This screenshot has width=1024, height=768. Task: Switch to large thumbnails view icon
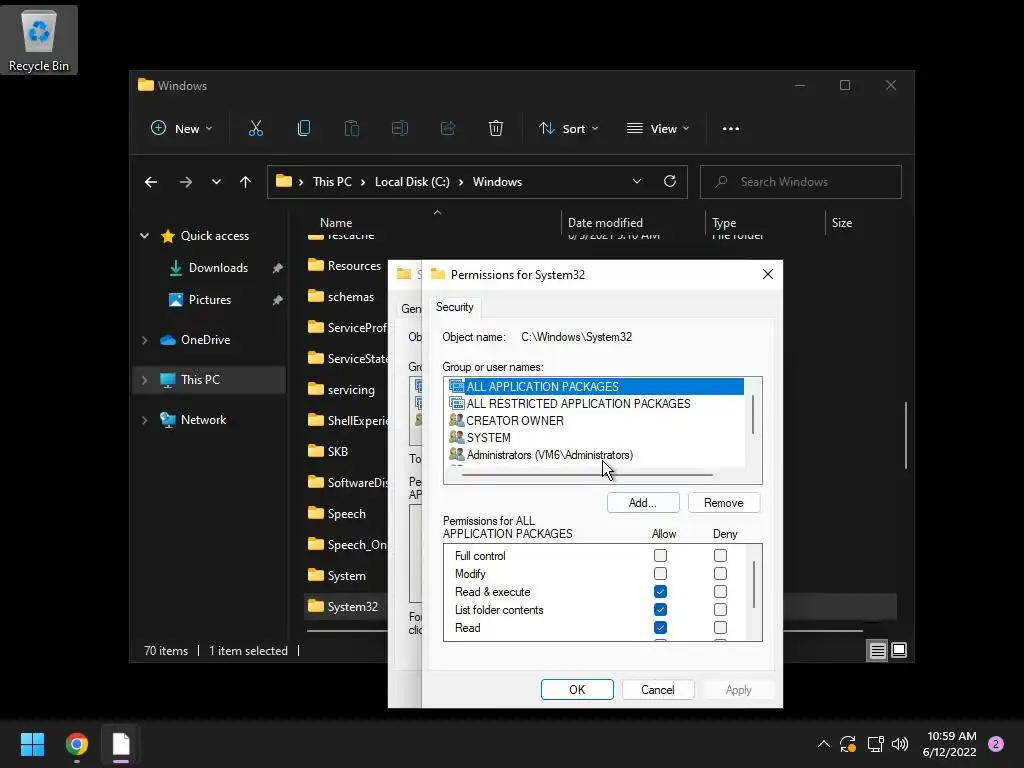pos(899,650)
